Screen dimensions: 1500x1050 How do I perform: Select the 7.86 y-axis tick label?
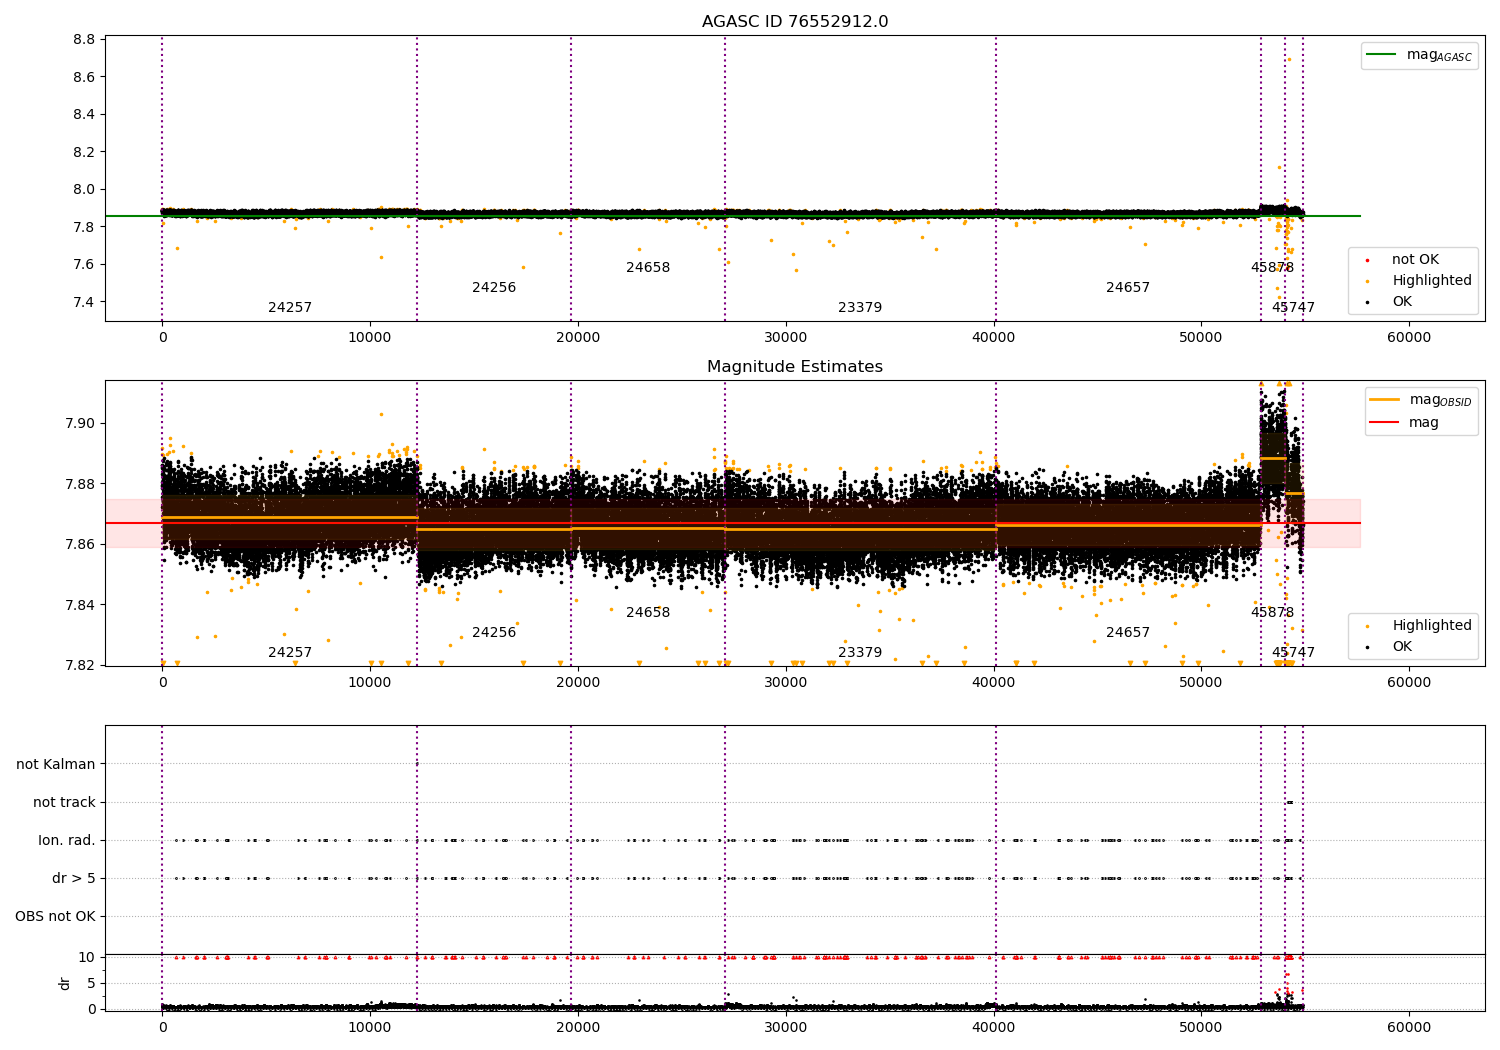tap(80, 545)
